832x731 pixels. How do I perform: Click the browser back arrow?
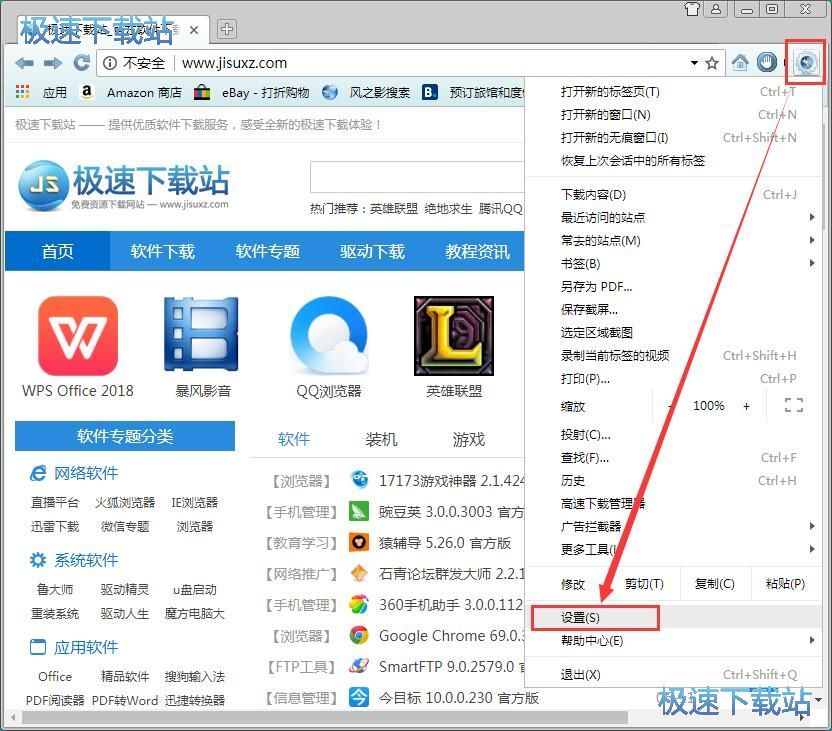point(24,63)
